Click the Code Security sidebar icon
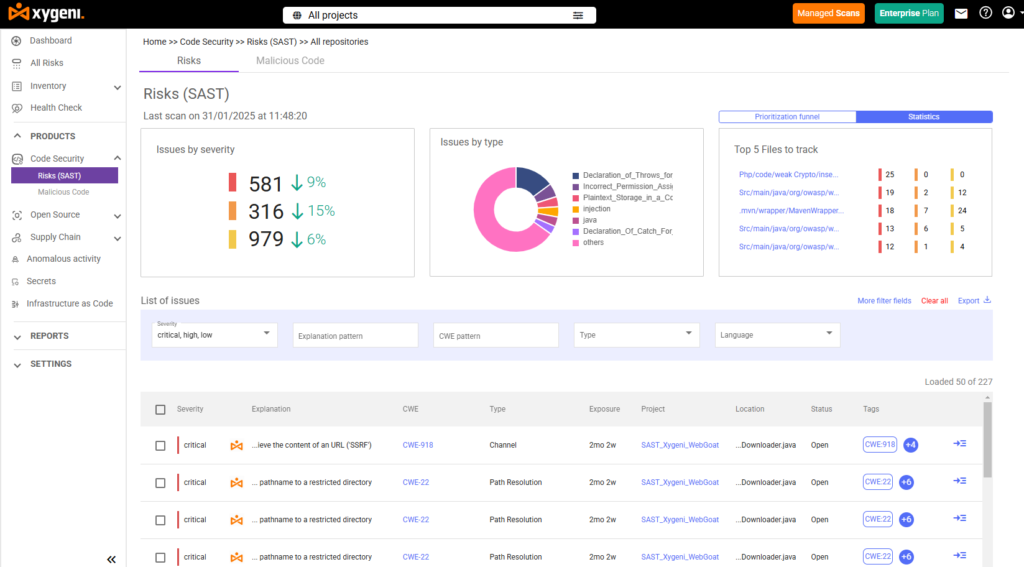The image size is (1024, 567). coord(16,159)
